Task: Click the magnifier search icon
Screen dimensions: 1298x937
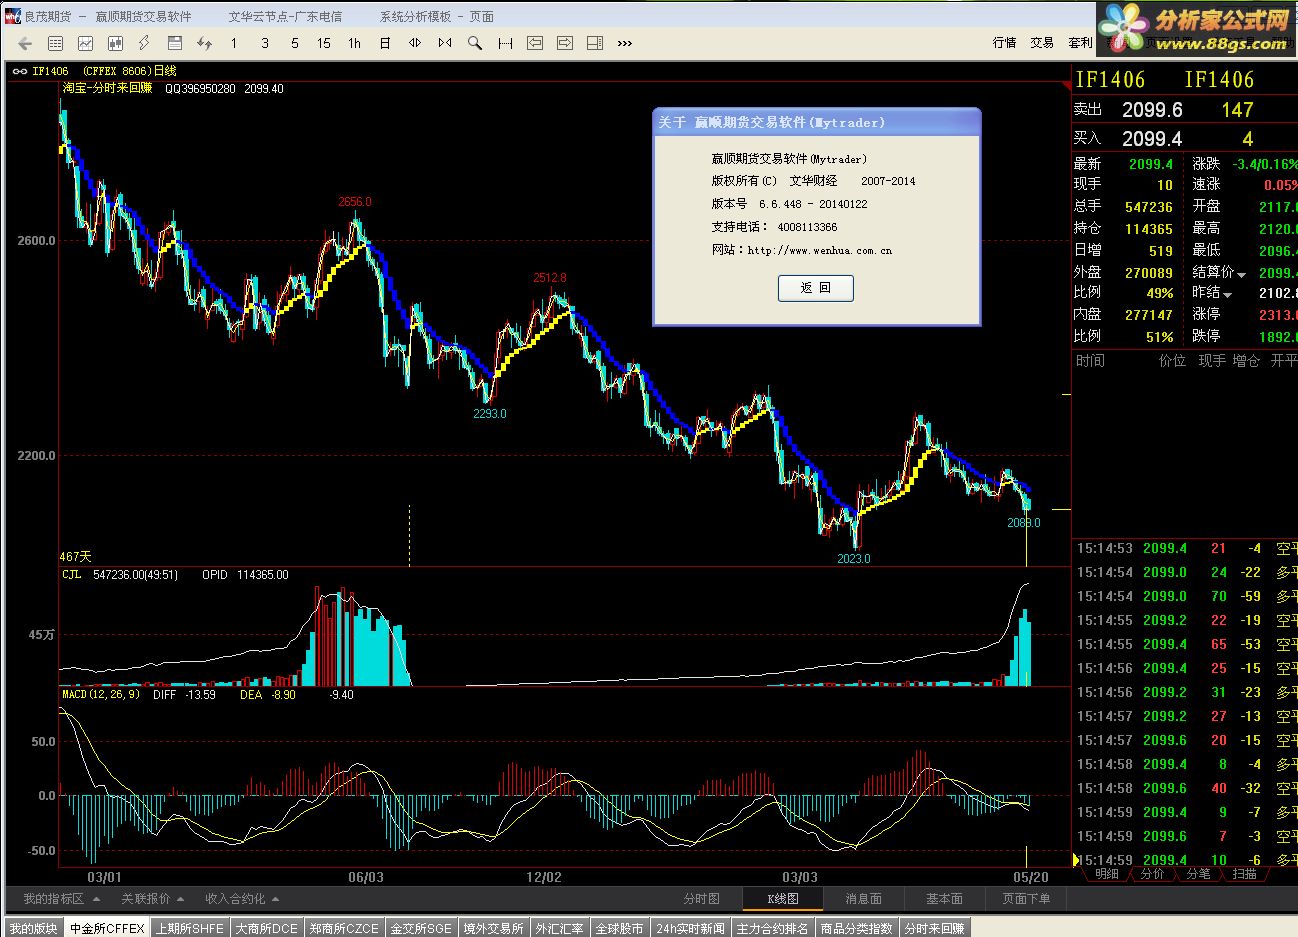Action: [x=475, y=43]
